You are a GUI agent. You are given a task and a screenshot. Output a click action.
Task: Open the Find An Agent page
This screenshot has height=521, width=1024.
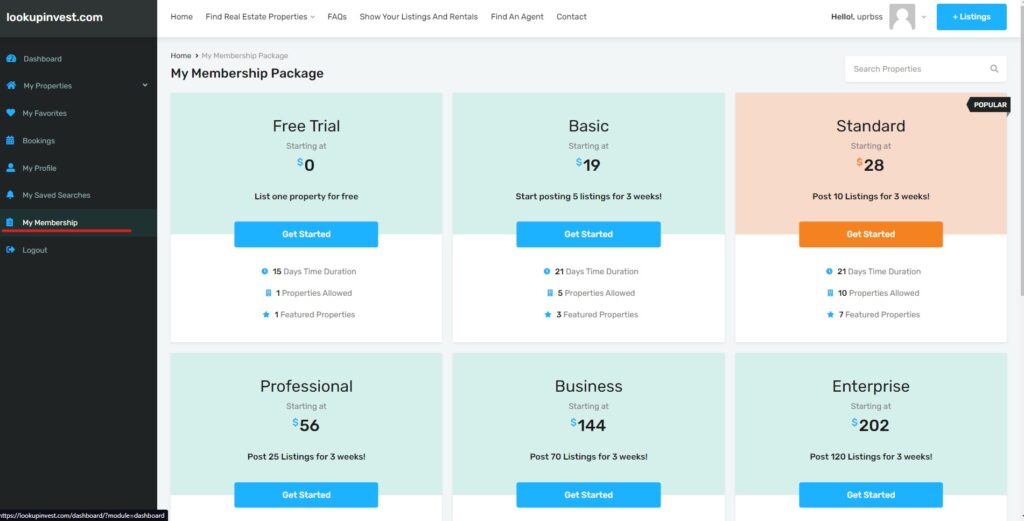point(517,17)
